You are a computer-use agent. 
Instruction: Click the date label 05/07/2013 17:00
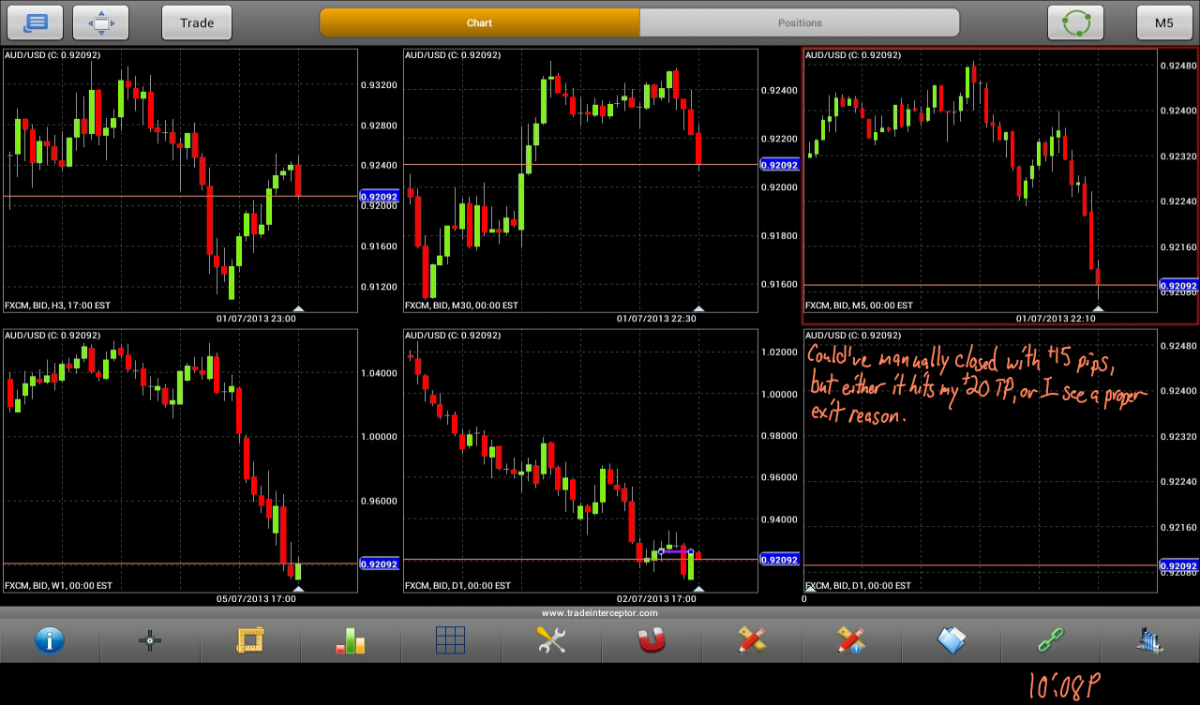click(256, 599)
